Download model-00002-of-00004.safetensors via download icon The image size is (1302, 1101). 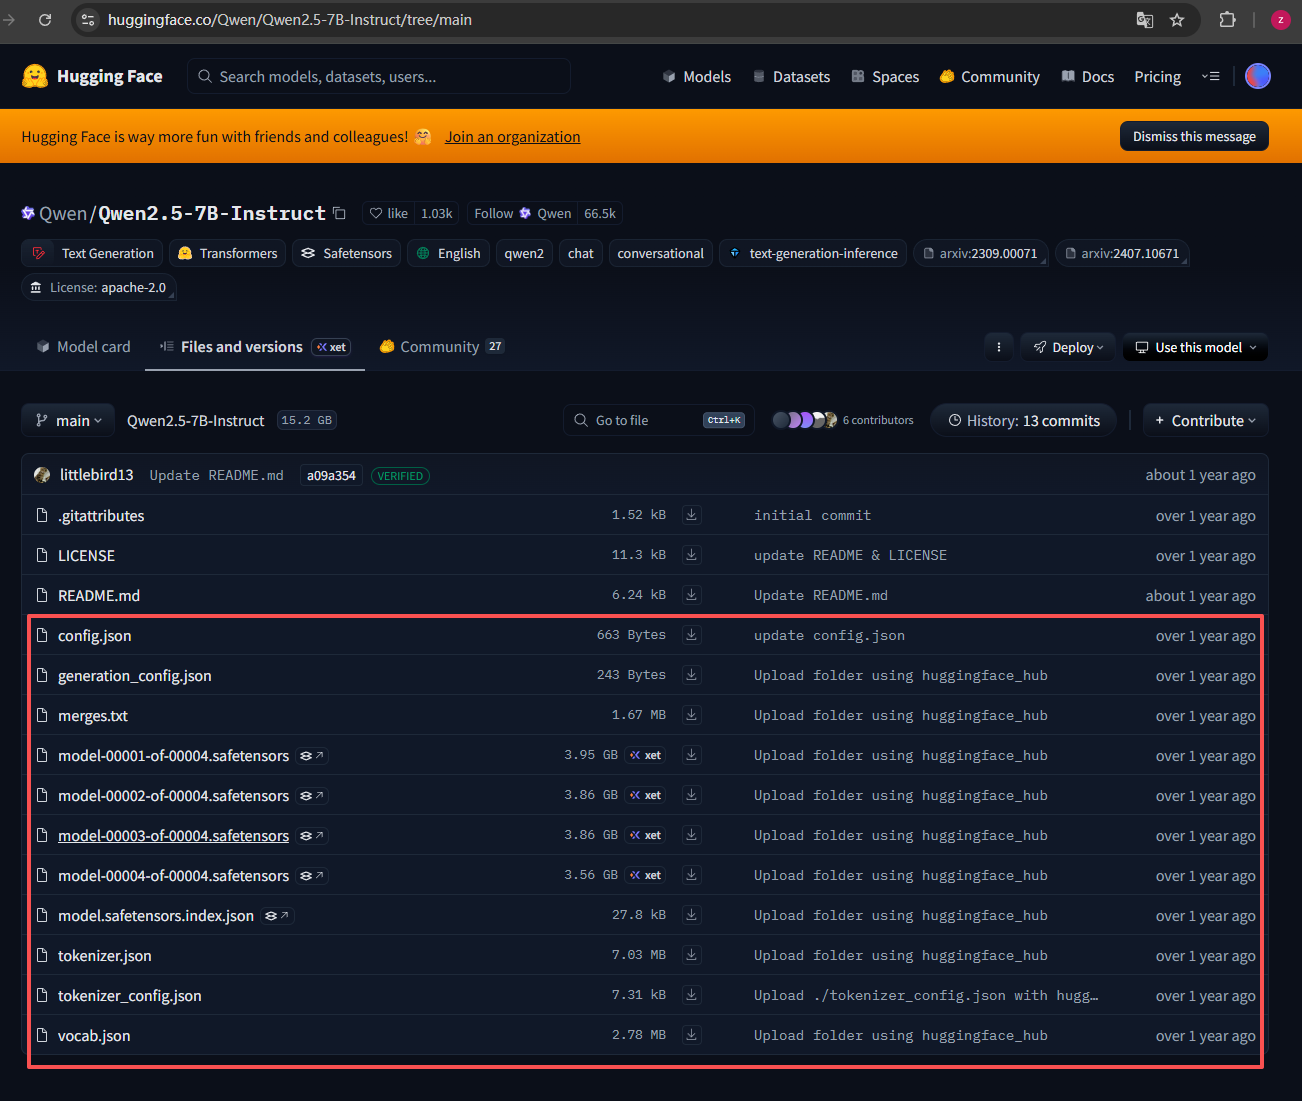(x=691, y=795)
